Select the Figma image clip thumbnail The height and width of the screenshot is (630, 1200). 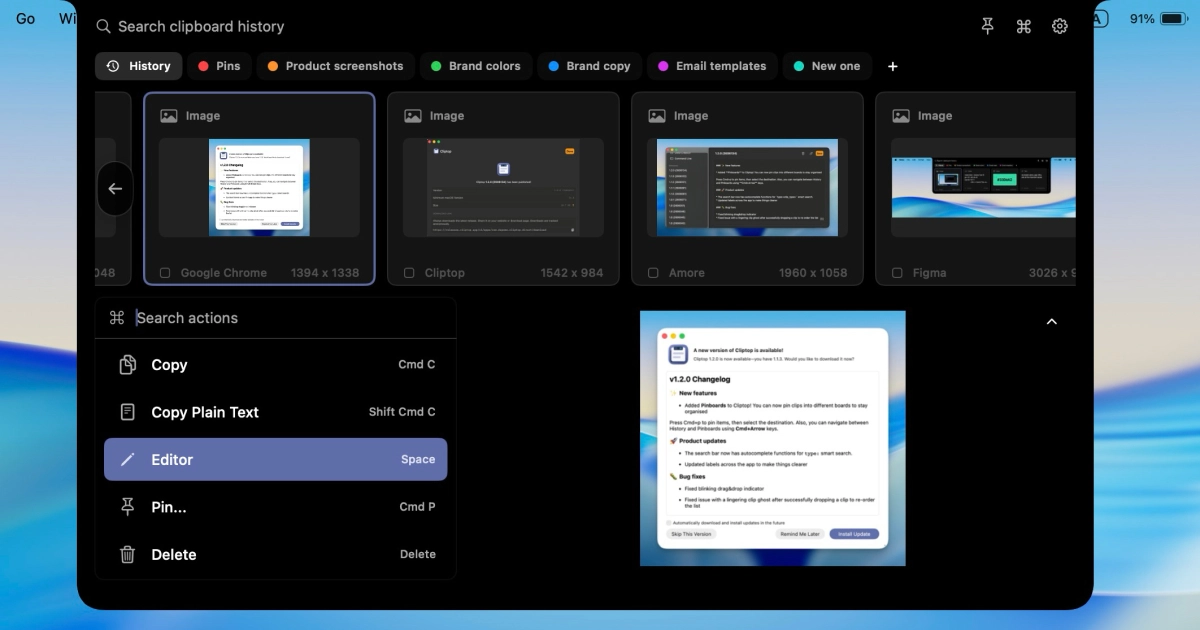pos(983,188)
